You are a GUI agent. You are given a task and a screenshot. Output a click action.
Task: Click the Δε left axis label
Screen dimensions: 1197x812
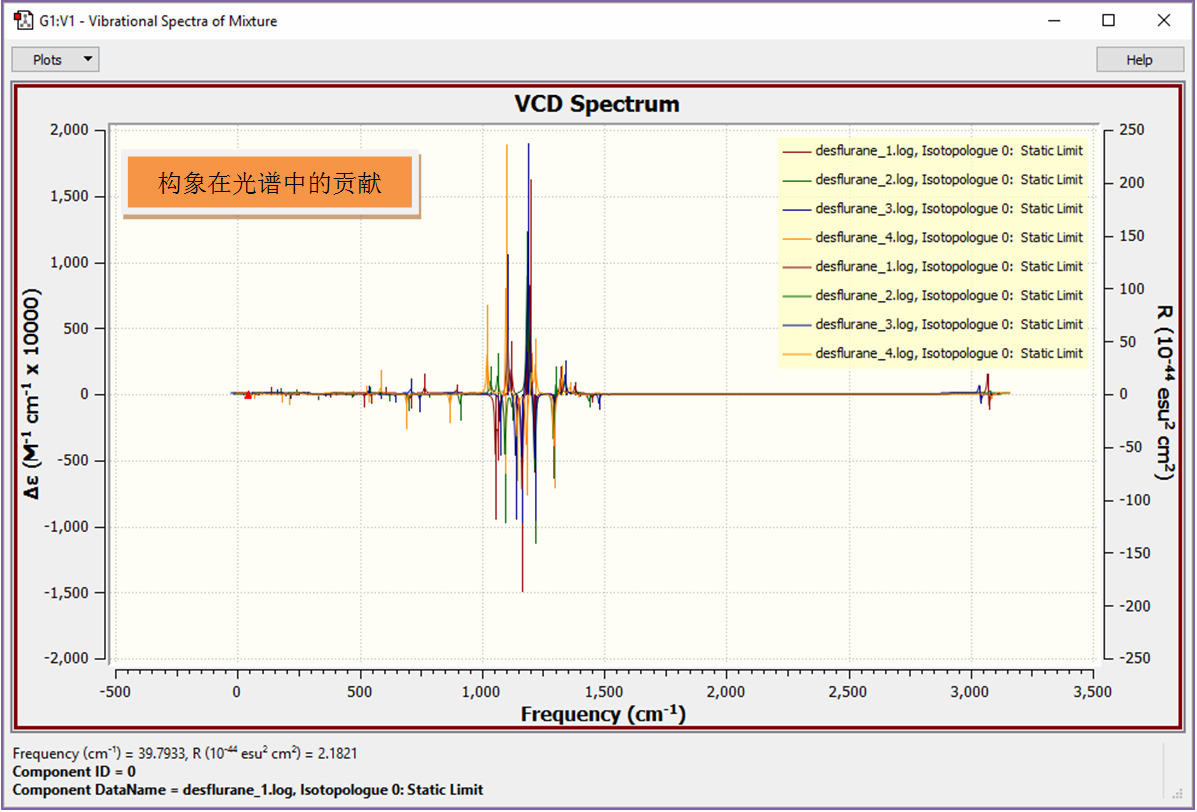[31, 395]
